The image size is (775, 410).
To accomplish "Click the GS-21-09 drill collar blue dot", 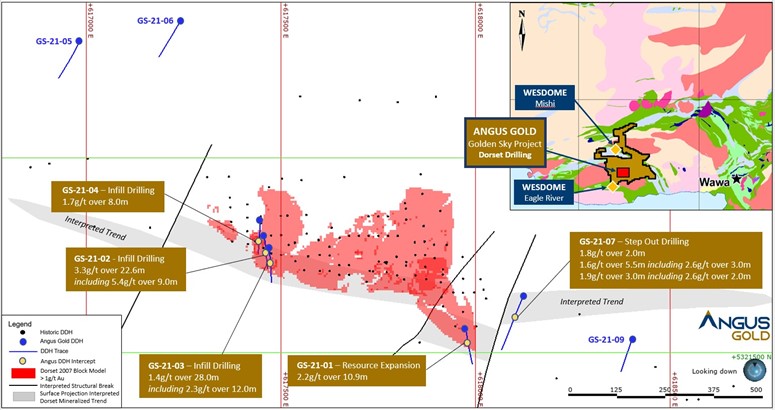I will (x=632, y=339).
